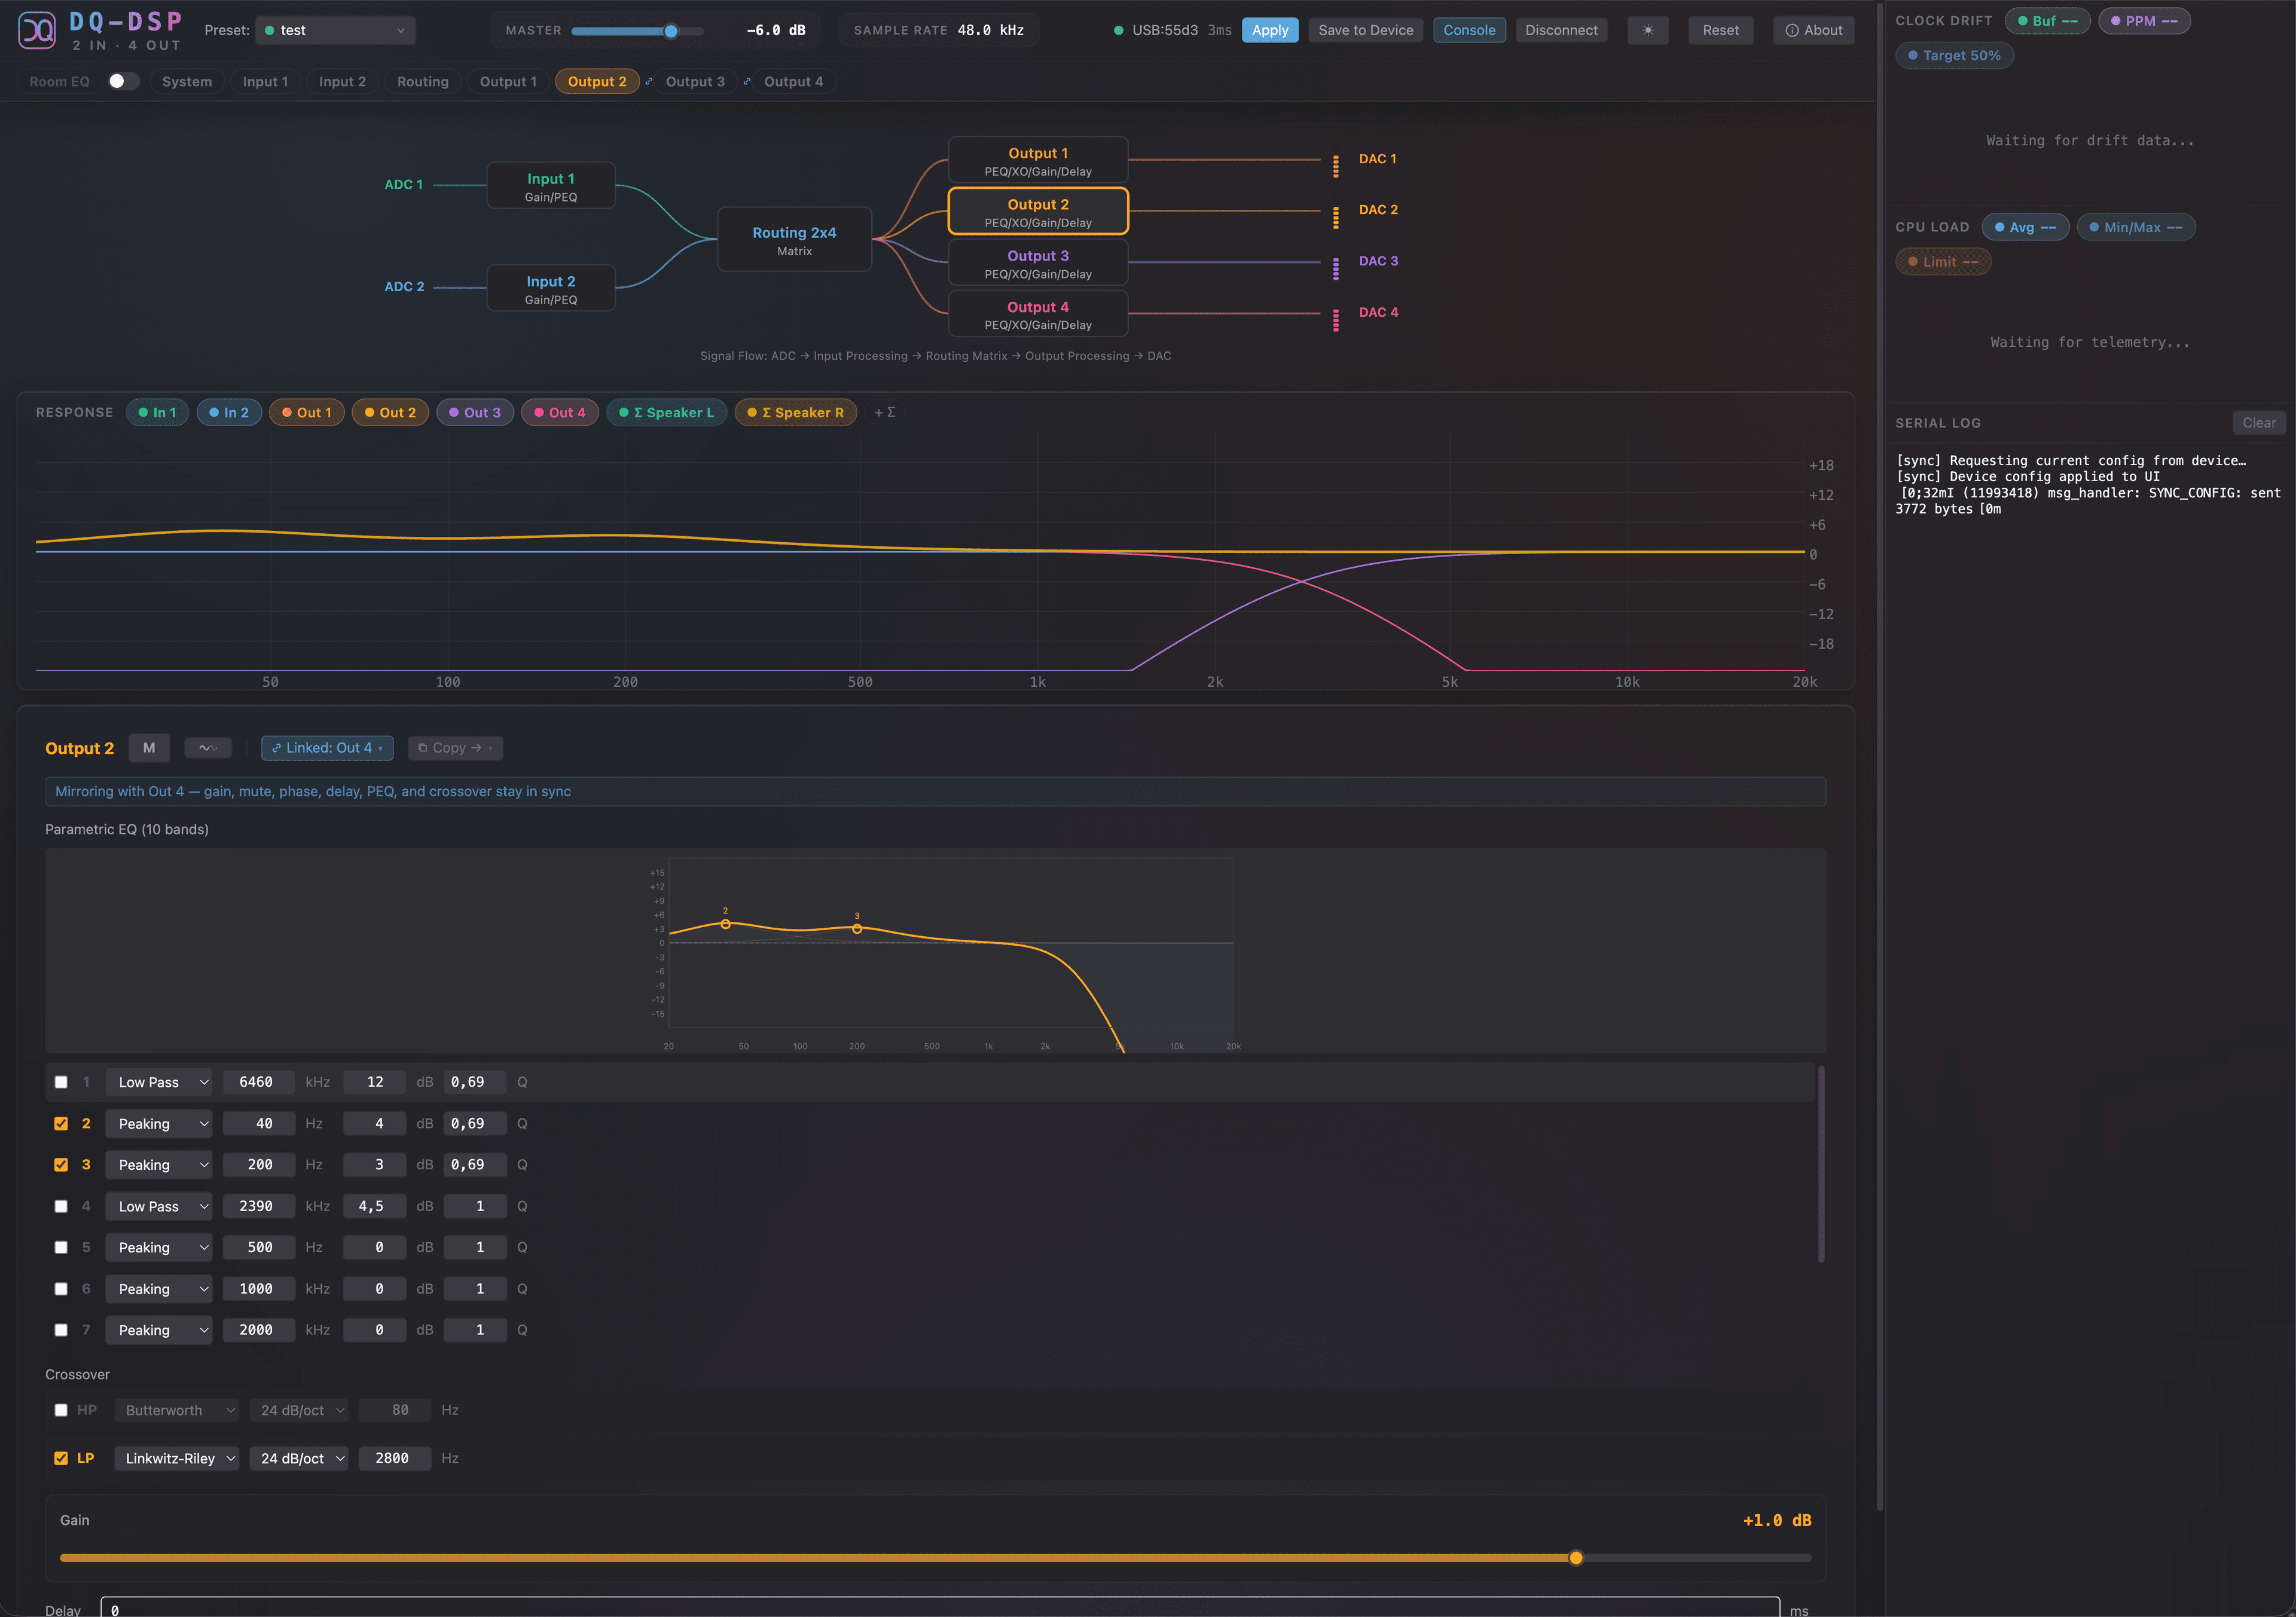Switch to the Input 1 tab
The image size is (2296, 1617).
pos(265,82)
